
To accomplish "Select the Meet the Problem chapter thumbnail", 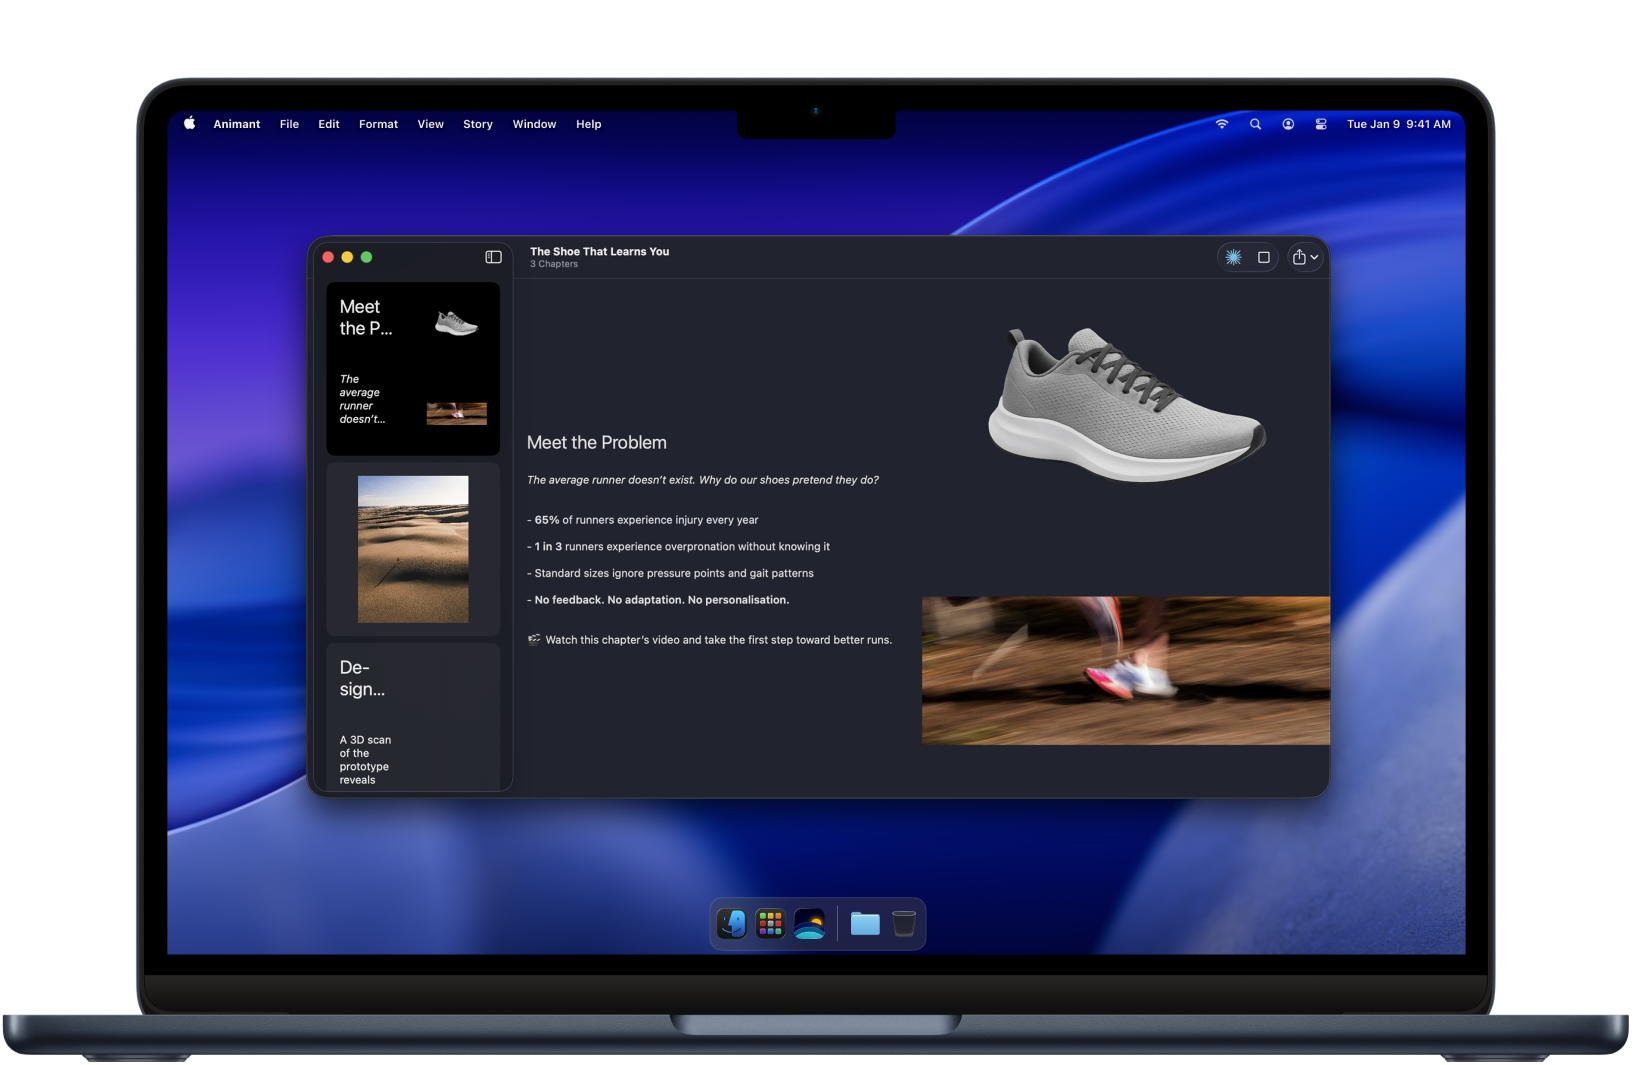I will pos(412,368).
